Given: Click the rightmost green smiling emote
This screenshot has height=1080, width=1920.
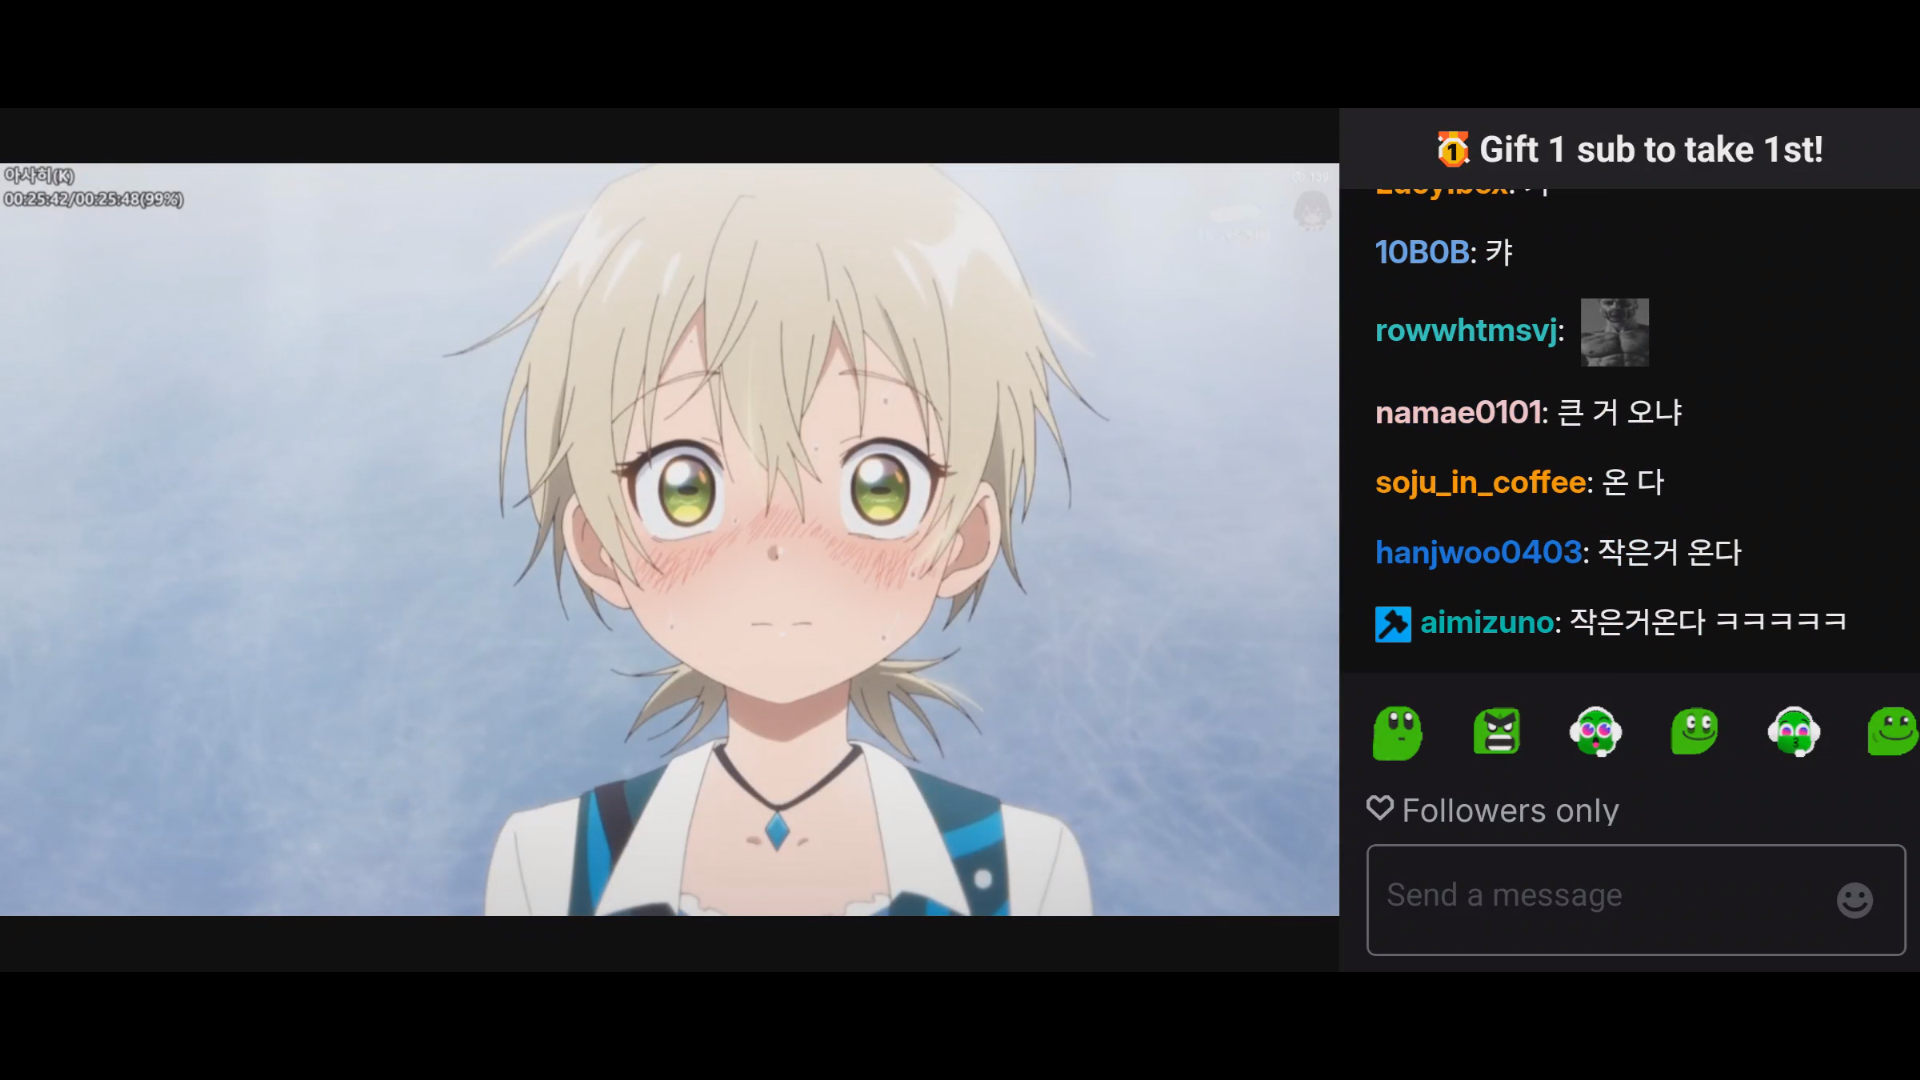Looking at the screenshot, I should pos(1893,731).
